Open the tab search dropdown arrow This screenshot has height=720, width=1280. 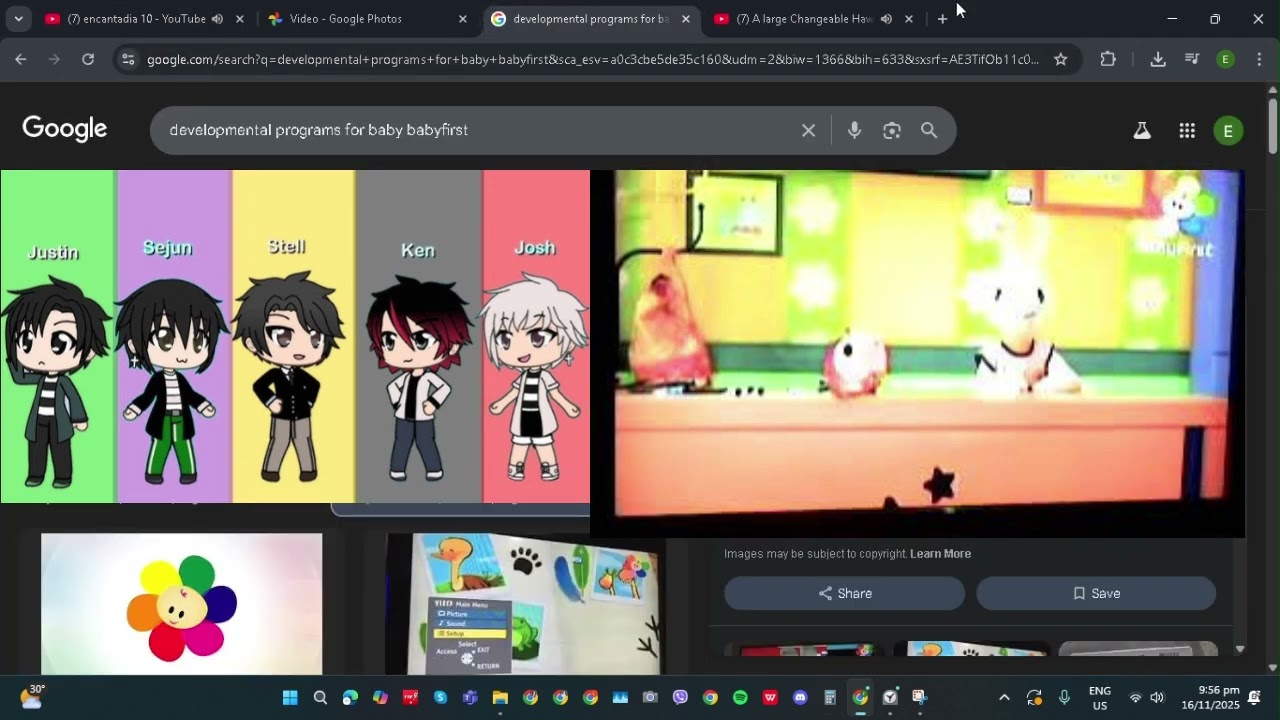tap(18, 19)
